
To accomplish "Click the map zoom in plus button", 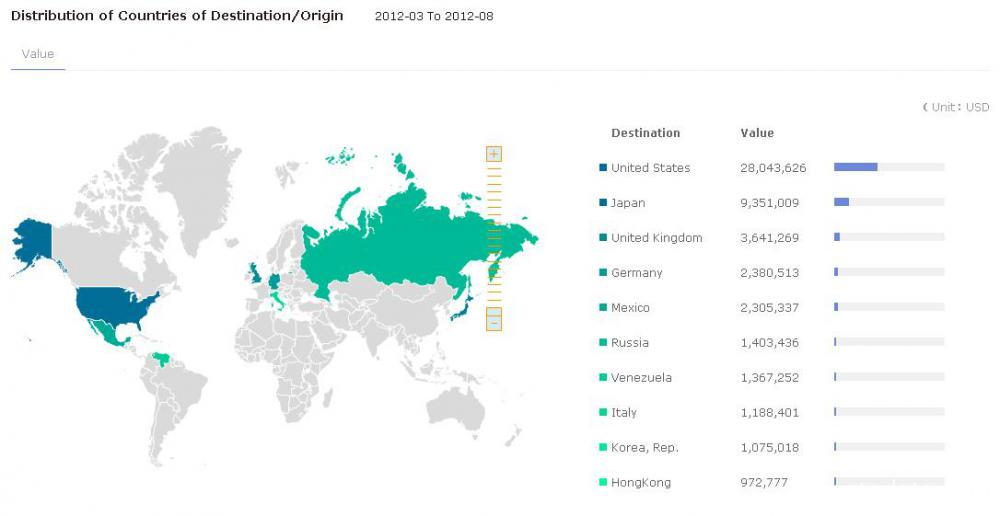I will click(494, 154).
